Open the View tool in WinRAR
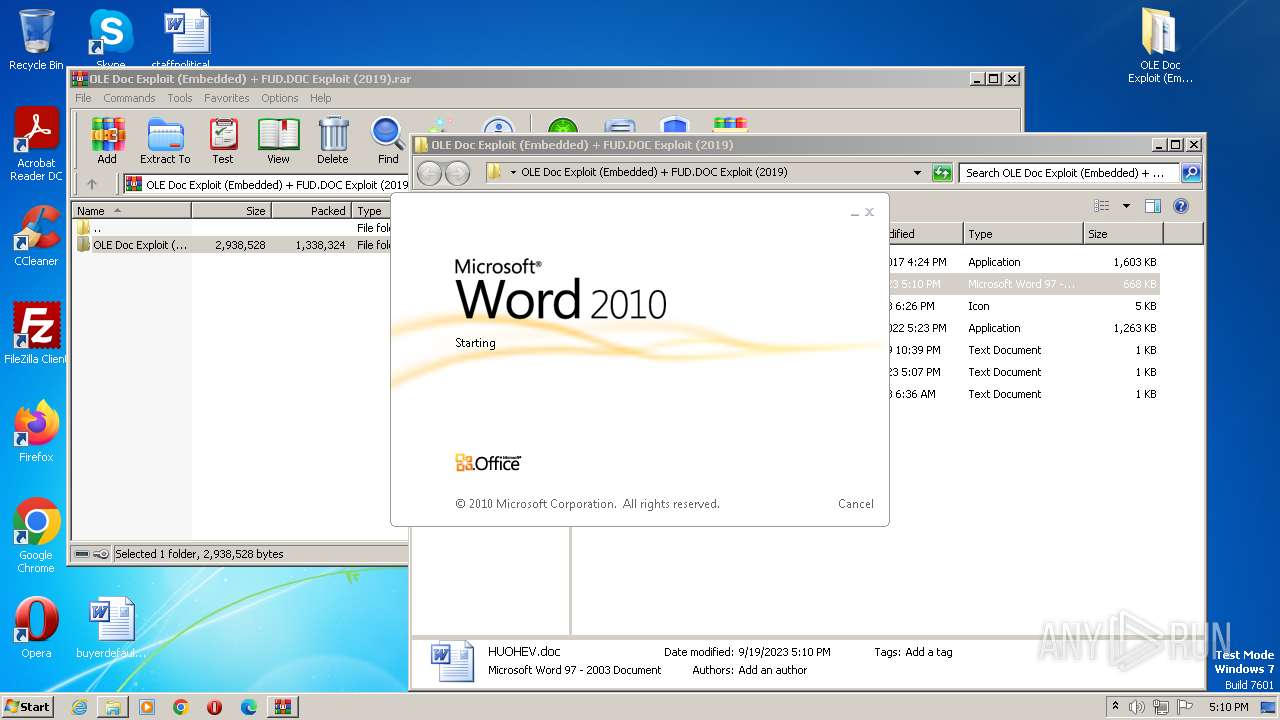The image size is (1280, 720). (x=278, y=141)
